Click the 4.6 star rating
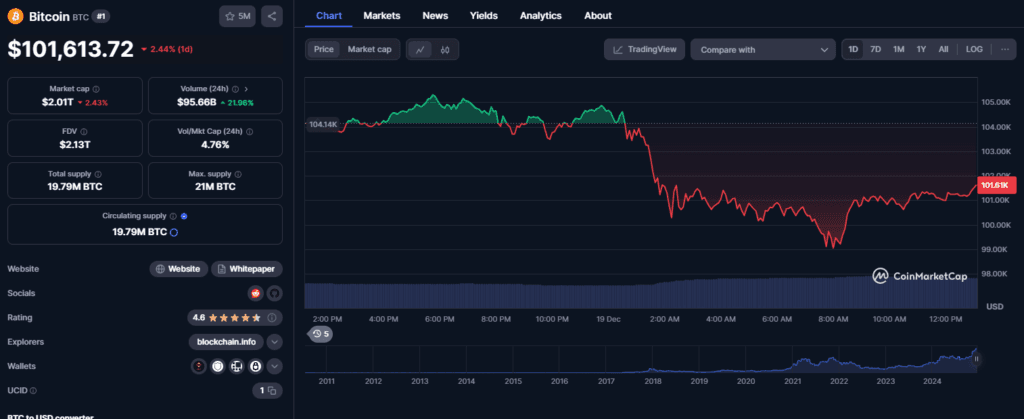This screenshot has height=419, width=1024. click(226, 318)
